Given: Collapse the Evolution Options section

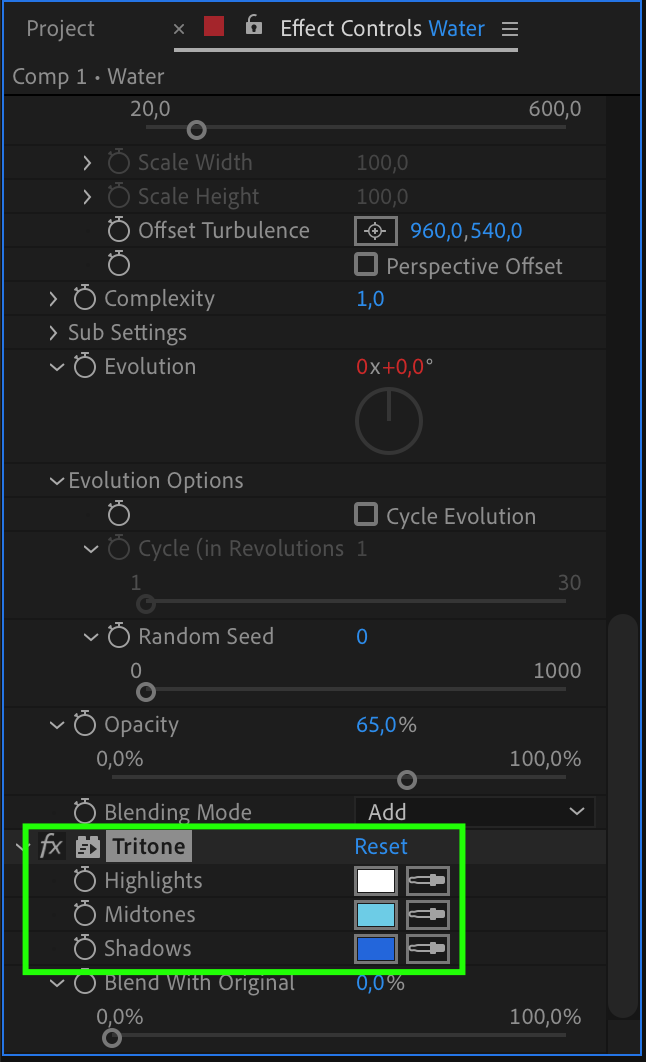Looking at the screenshot, I should (x=57, y=481).
